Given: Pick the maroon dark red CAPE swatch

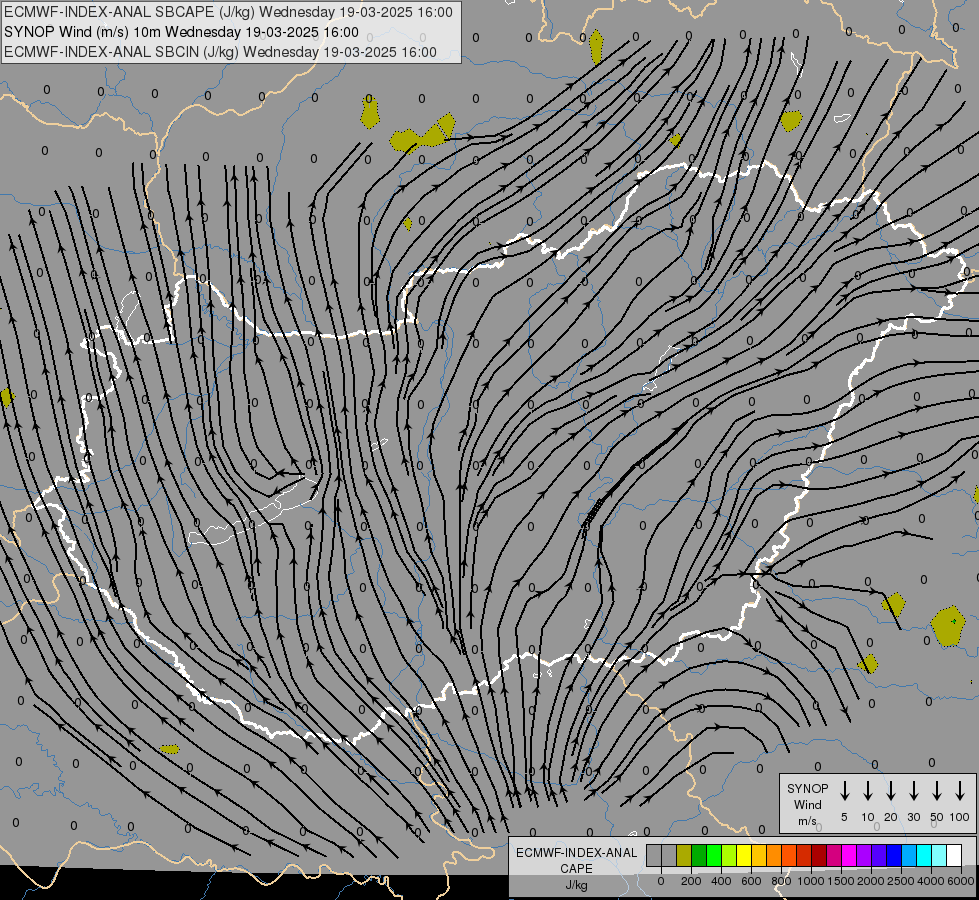Looking at the screenshot, I should pos(819,855).
